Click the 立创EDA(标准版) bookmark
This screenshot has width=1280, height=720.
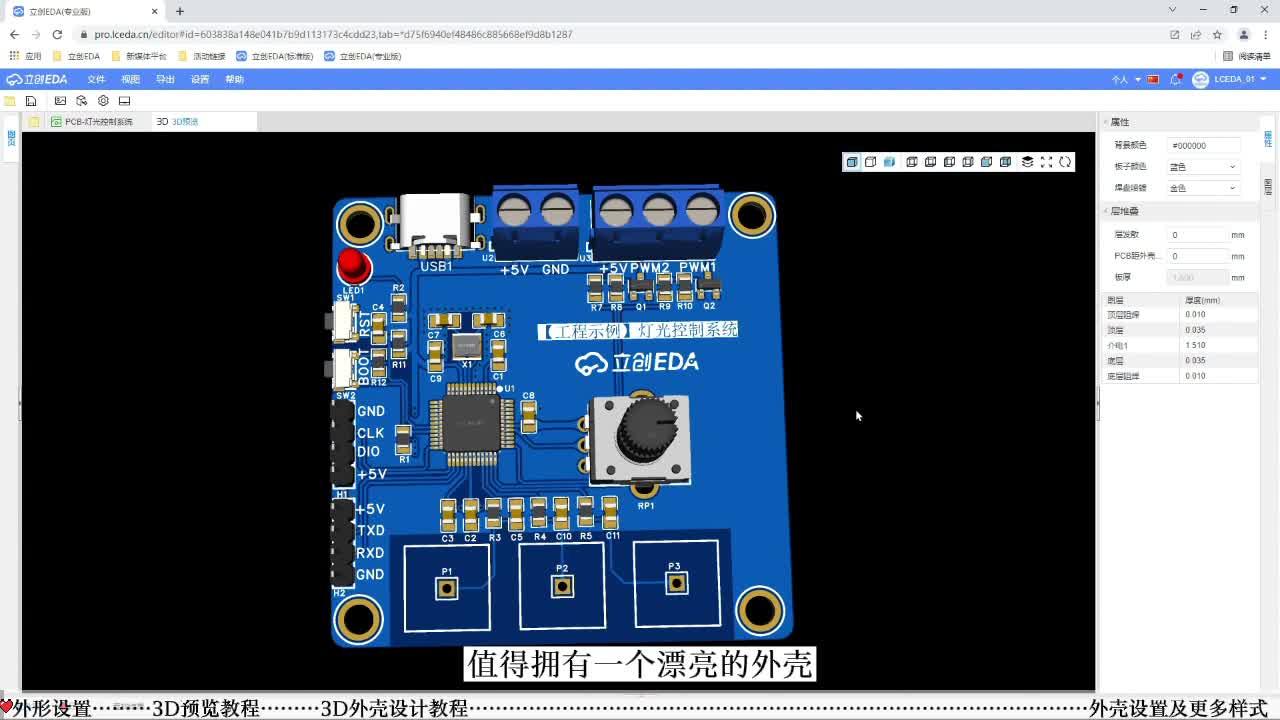(274, 56)
